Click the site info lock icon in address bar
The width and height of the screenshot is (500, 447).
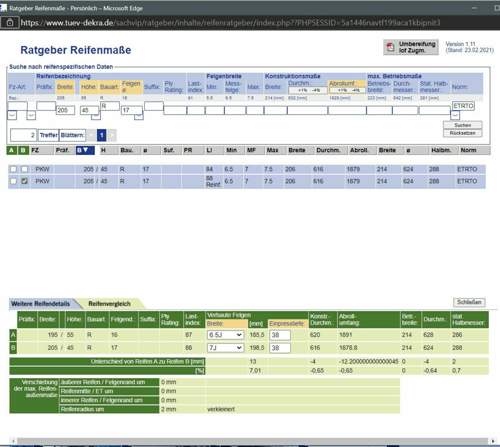tap(10, 23)
